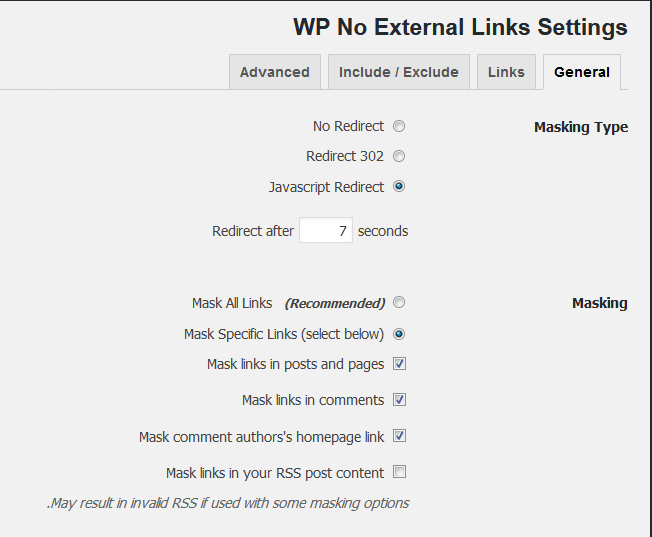The image size is (652, 537).
Task: Select the General tab
Action: 581,72
